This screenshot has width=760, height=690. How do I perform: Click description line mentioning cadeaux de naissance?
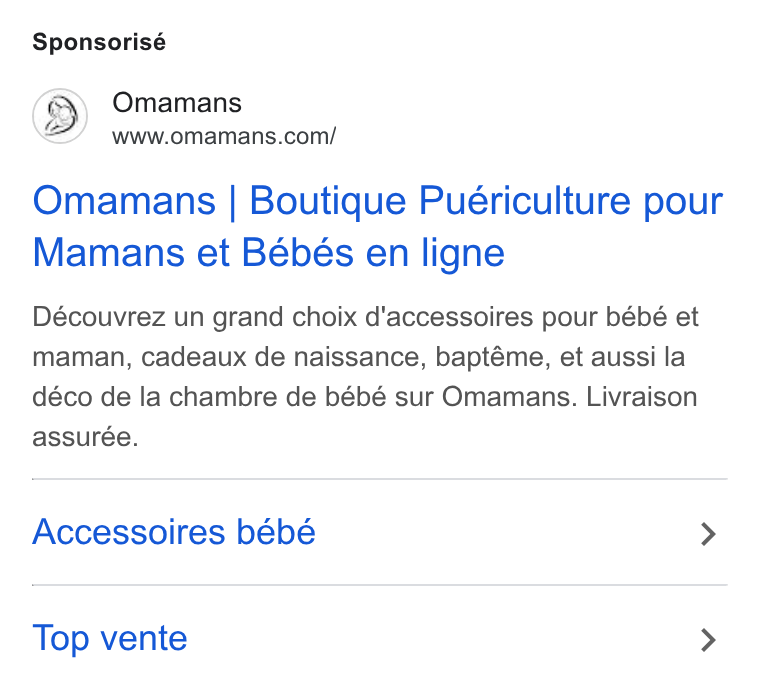click(x=359, y=357)
